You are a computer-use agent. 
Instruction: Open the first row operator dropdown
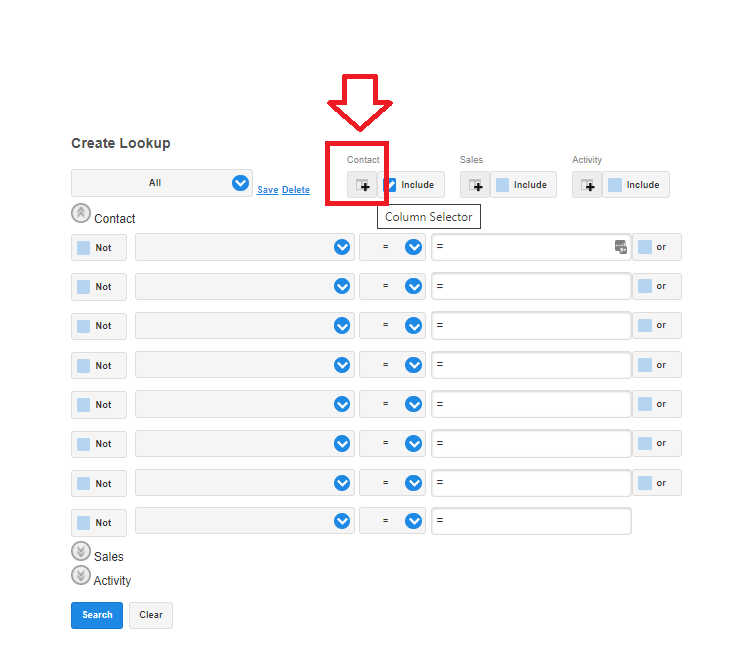(414, 247)
